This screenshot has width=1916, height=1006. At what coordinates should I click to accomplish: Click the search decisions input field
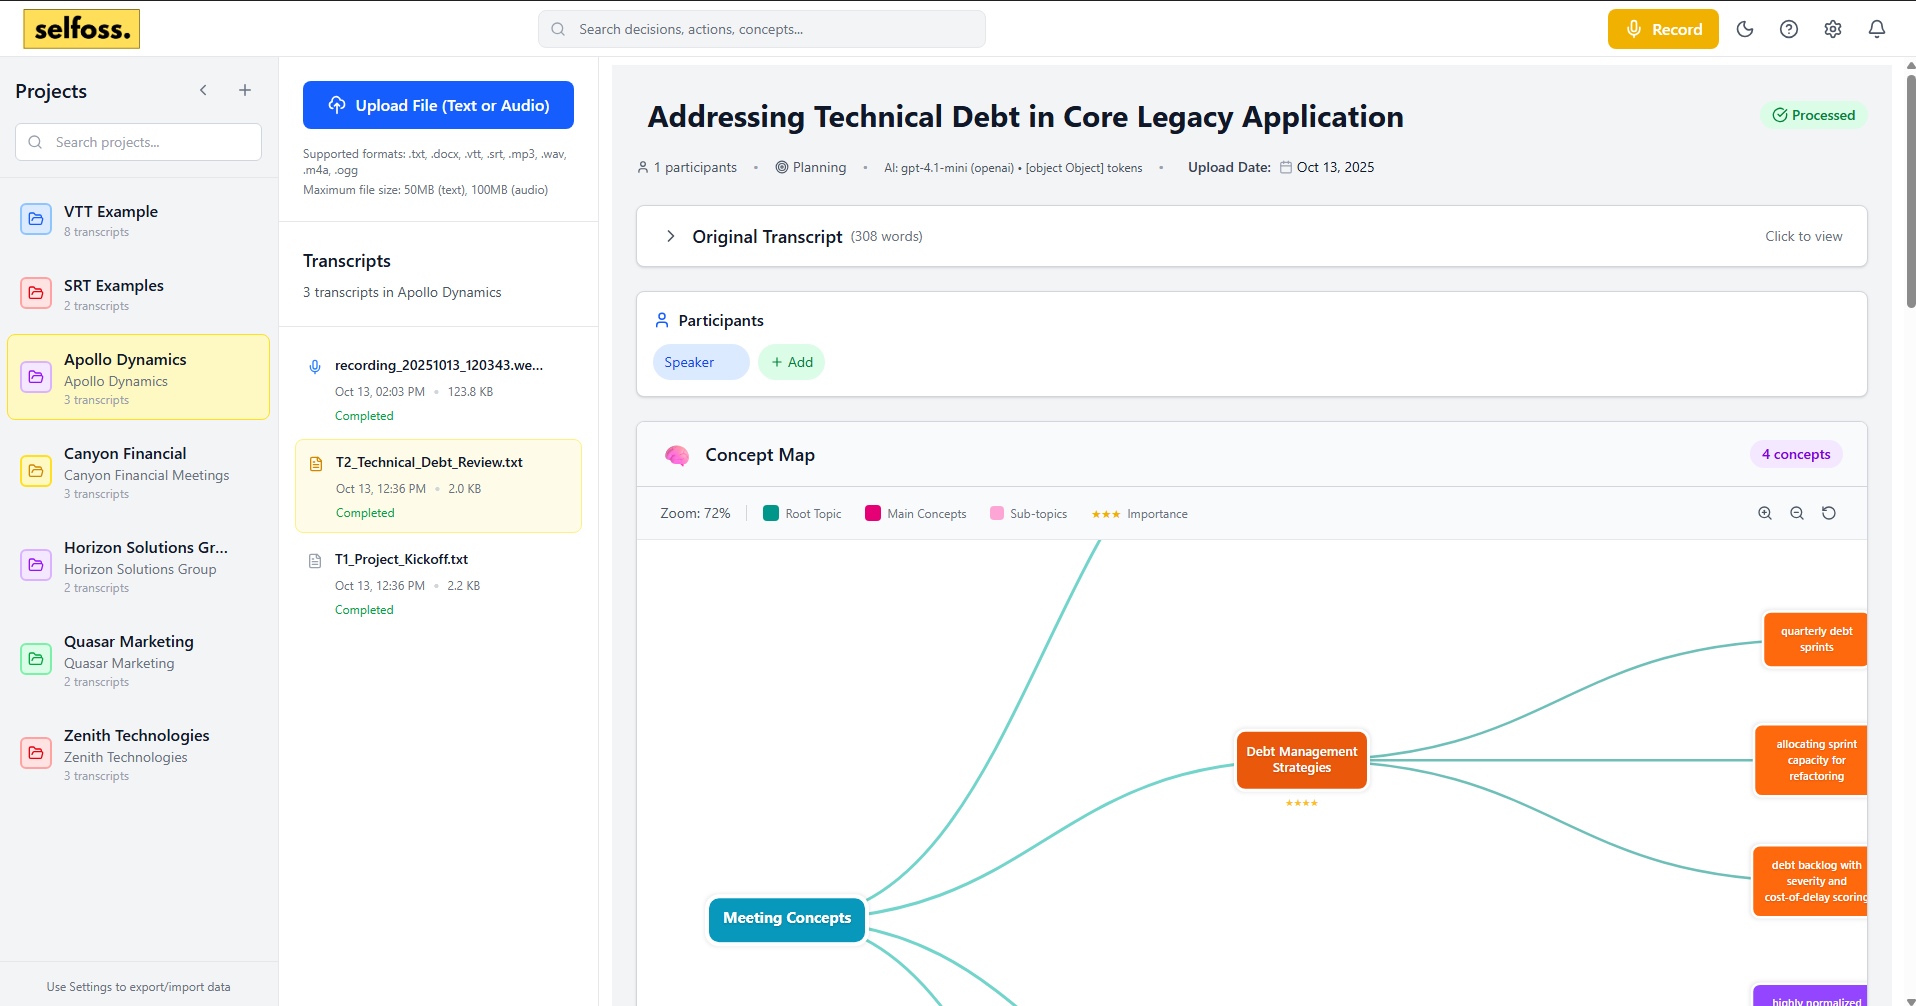pos(761,29)
